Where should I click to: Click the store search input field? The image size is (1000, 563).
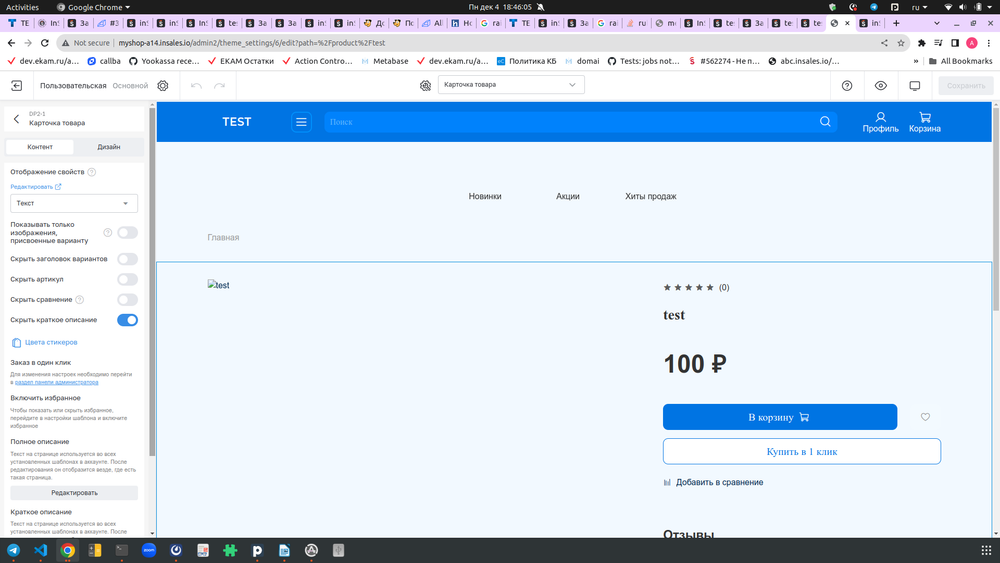pos(570,122)
